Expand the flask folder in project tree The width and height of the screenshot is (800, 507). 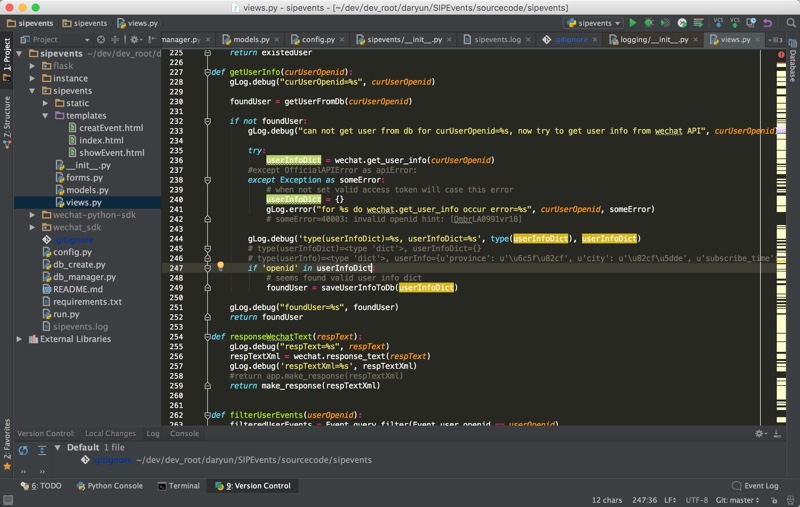tap(33, 66)
